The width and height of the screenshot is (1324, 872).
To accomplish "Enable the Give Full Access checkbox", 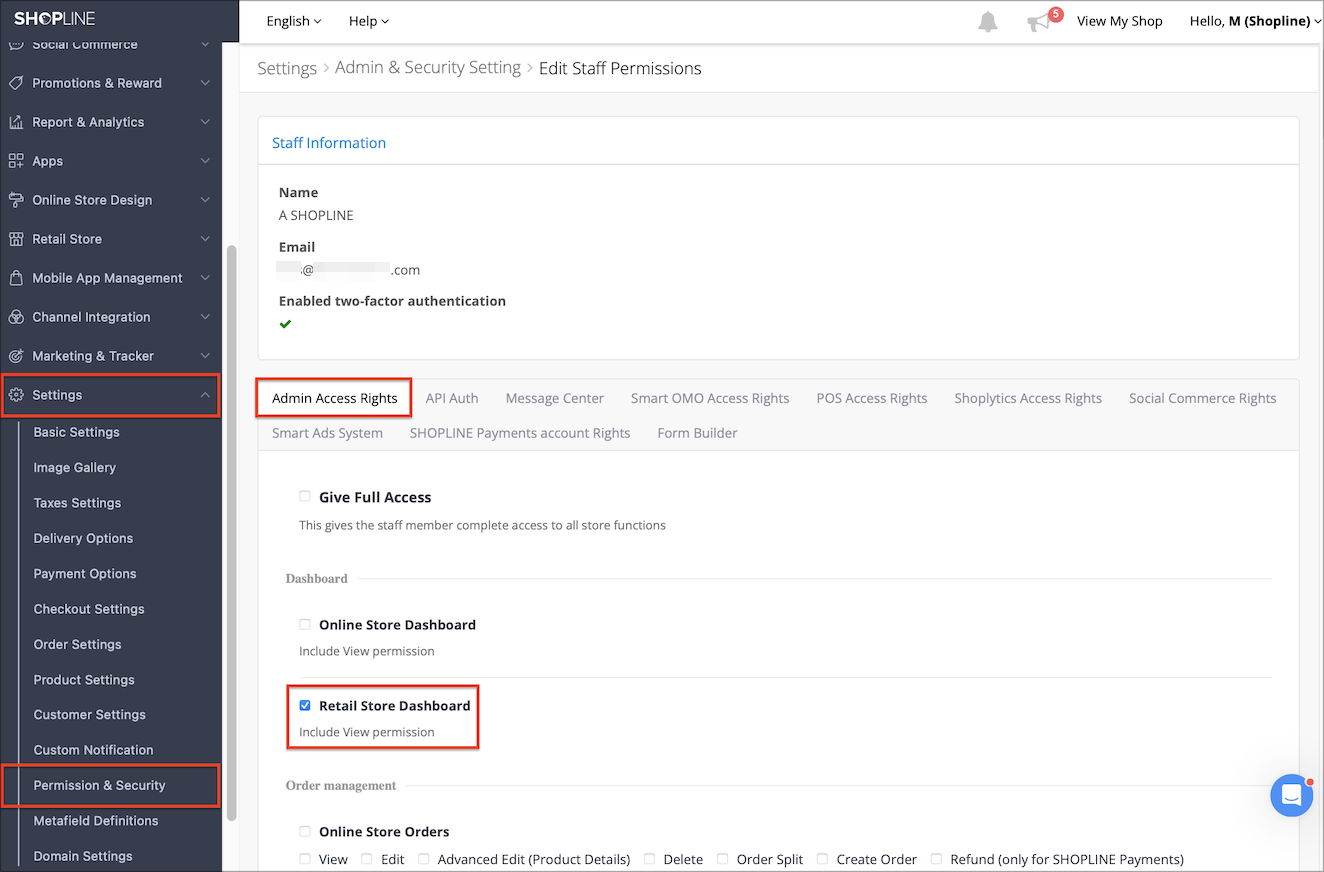I will [305, 496].
